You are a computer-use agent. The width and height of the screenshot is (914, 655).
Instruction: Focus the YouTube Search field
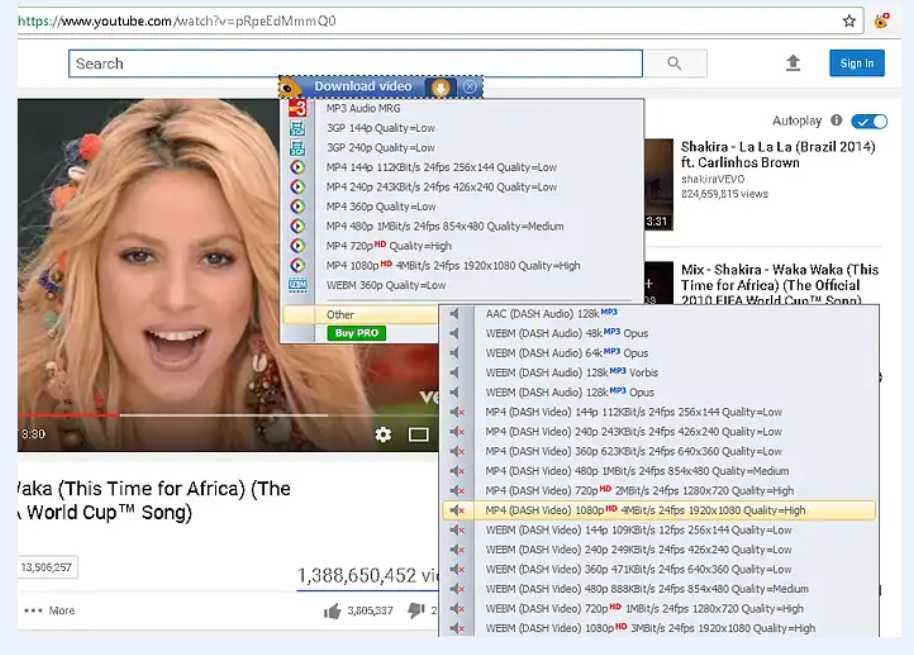click(x=356, y=64)
